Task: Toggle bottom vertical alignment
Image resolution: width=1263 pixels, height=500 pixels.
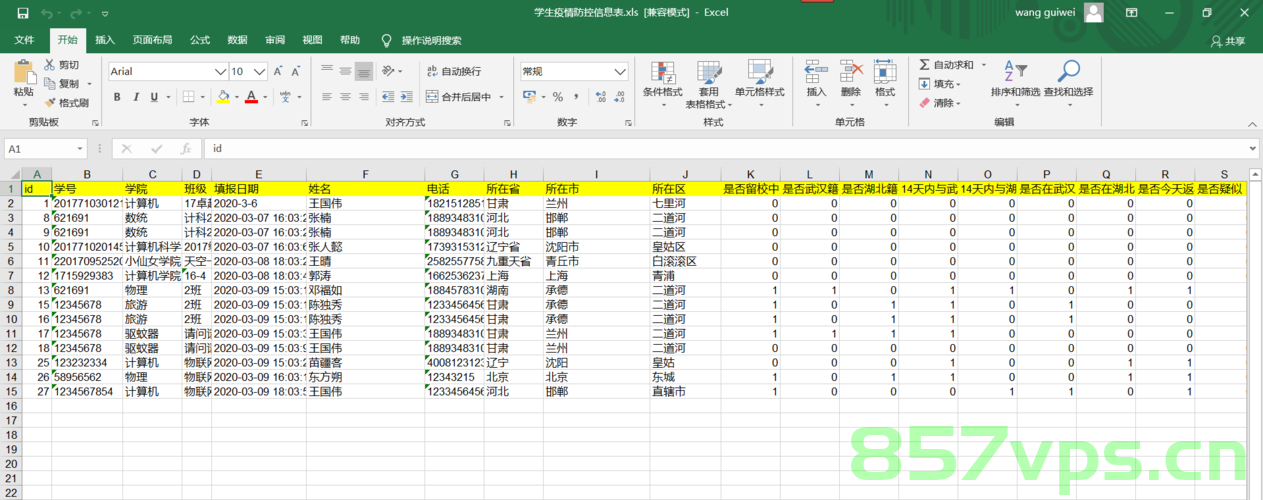Action: tap(364, 72)
